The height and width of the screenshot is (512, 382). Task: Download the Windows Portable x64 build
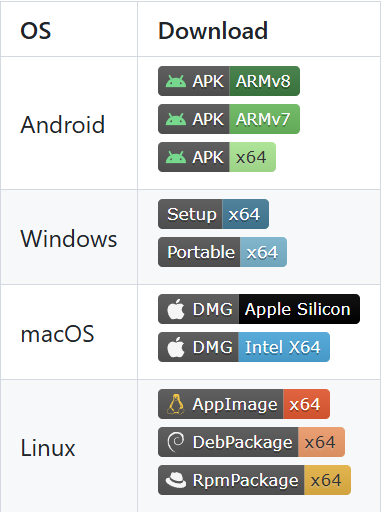tap(222, 252)
